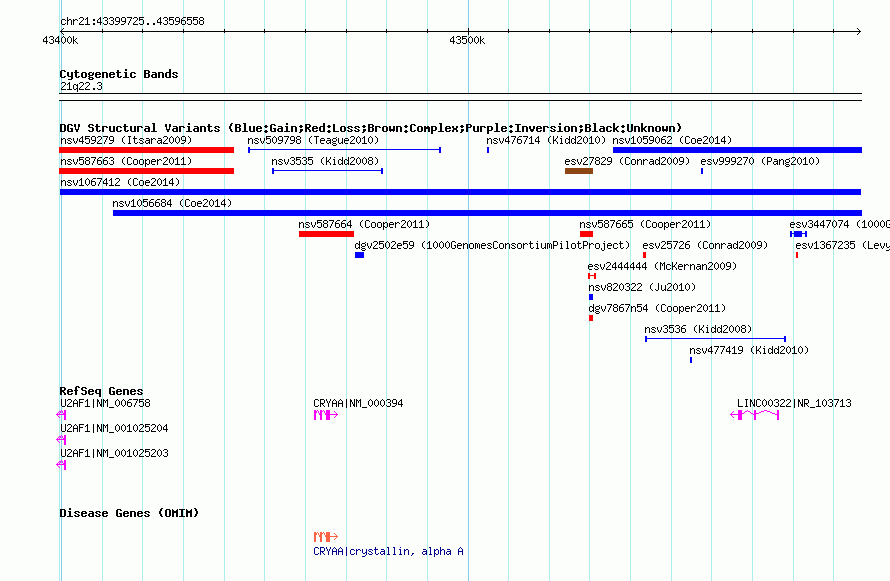Click the Cytogenetic Bands track title
Viewport: 890px width, 581px height.
click(119, 74)
